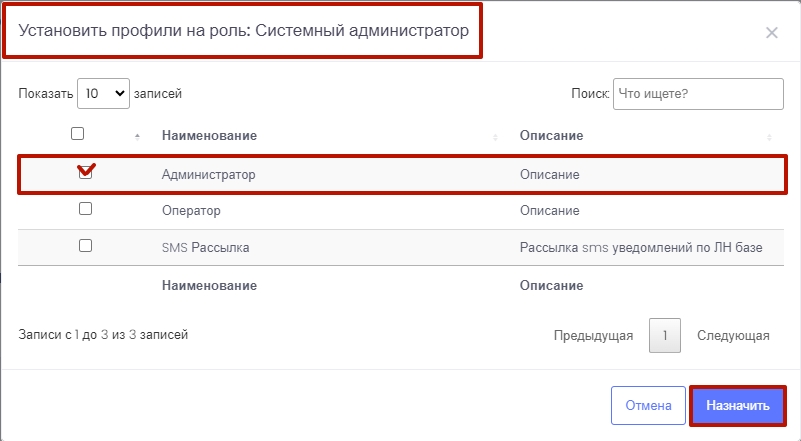Click the 'Что ищете?' search field

tap(697, 94)
